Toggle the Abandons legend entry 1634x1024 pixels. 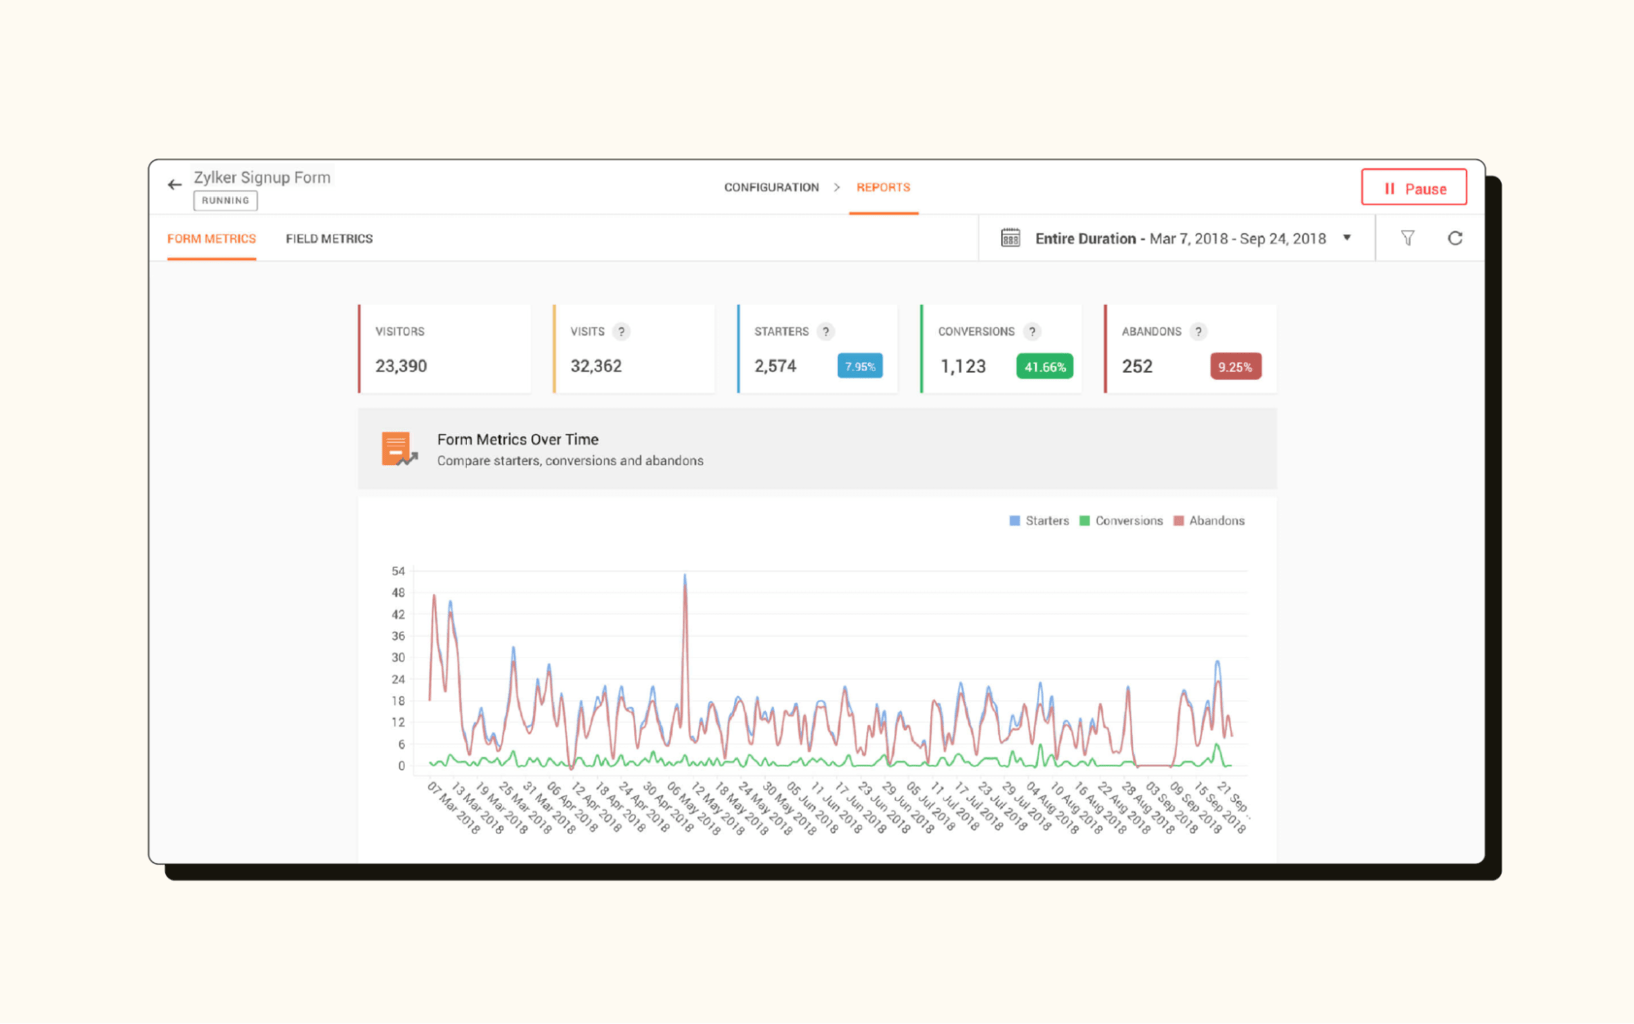1209,520
